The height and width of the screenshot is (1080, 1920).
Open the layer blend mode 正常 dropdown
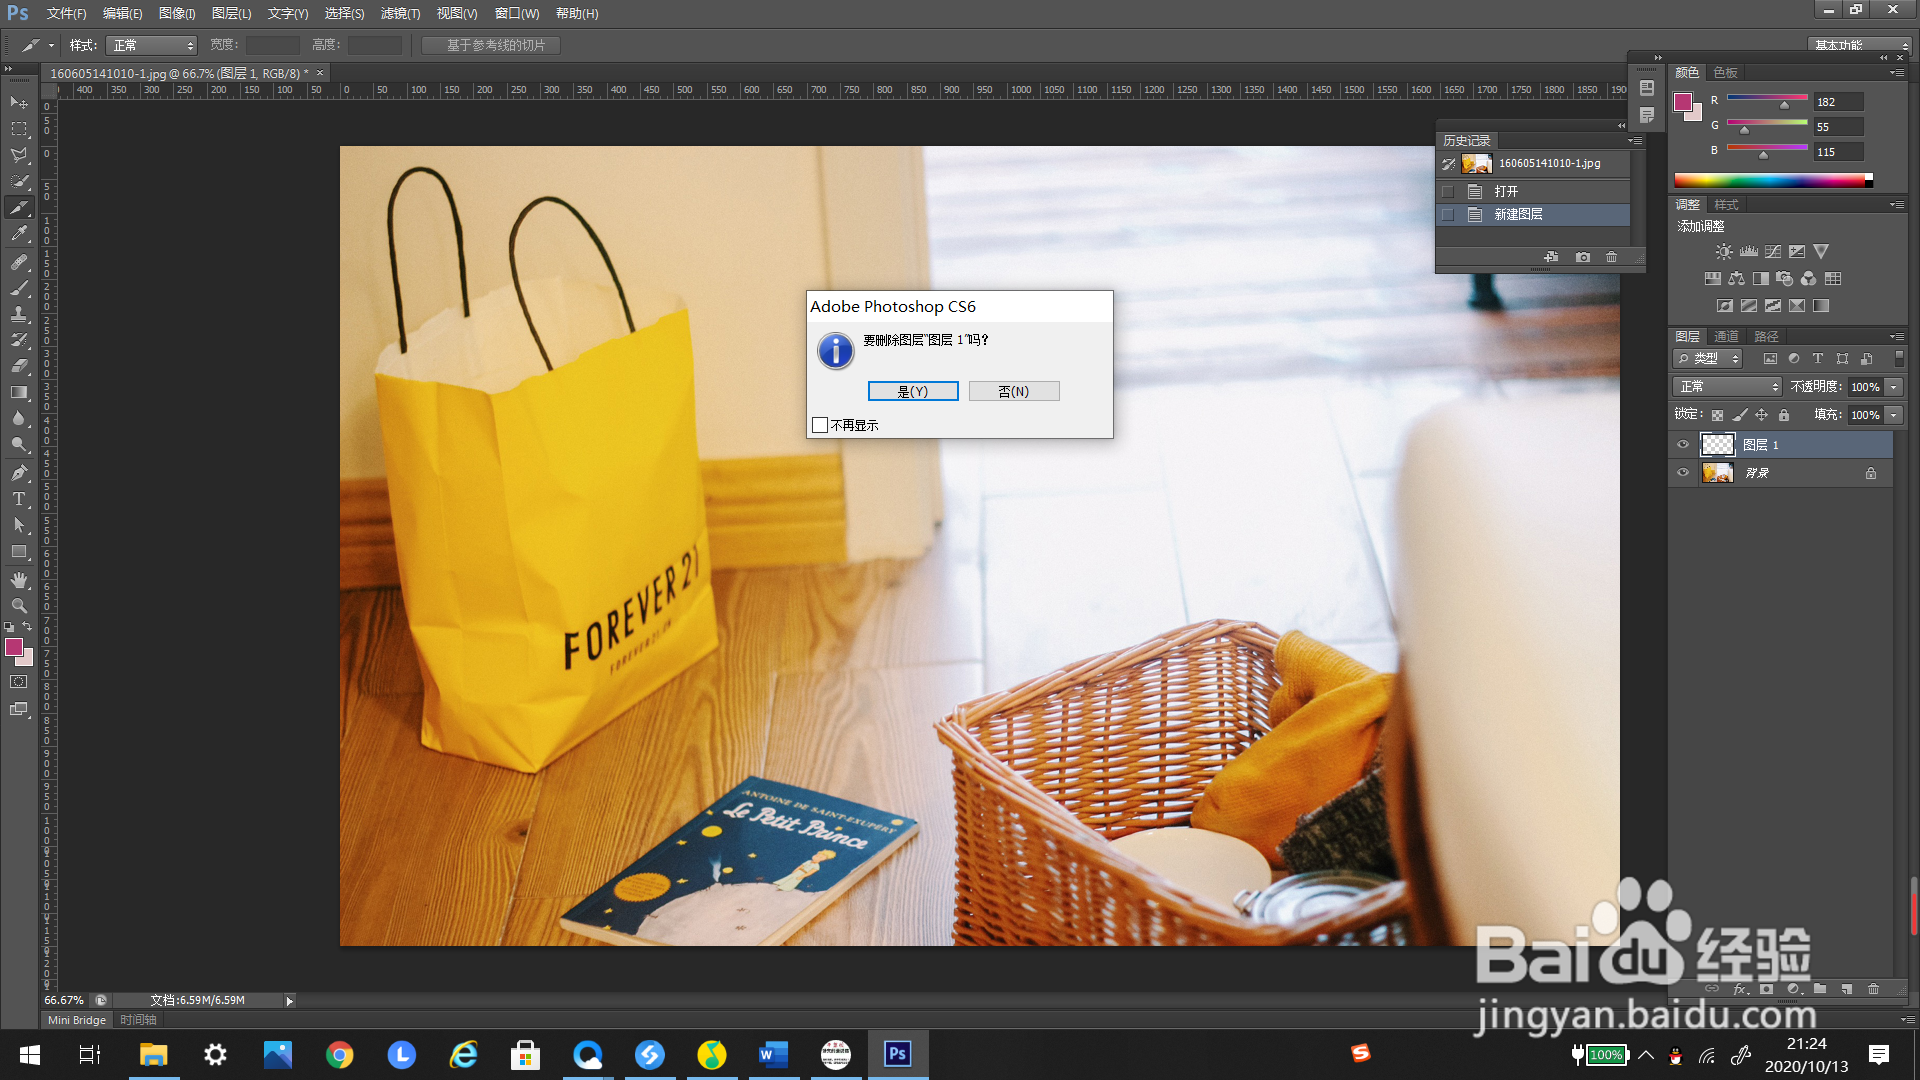pyautogui.click(x=1727, y=386)
